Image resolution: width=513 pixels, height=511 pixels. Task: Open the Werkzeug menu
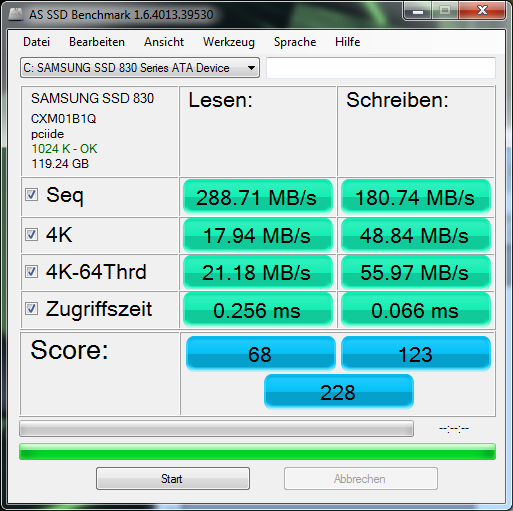click(229, 42)
